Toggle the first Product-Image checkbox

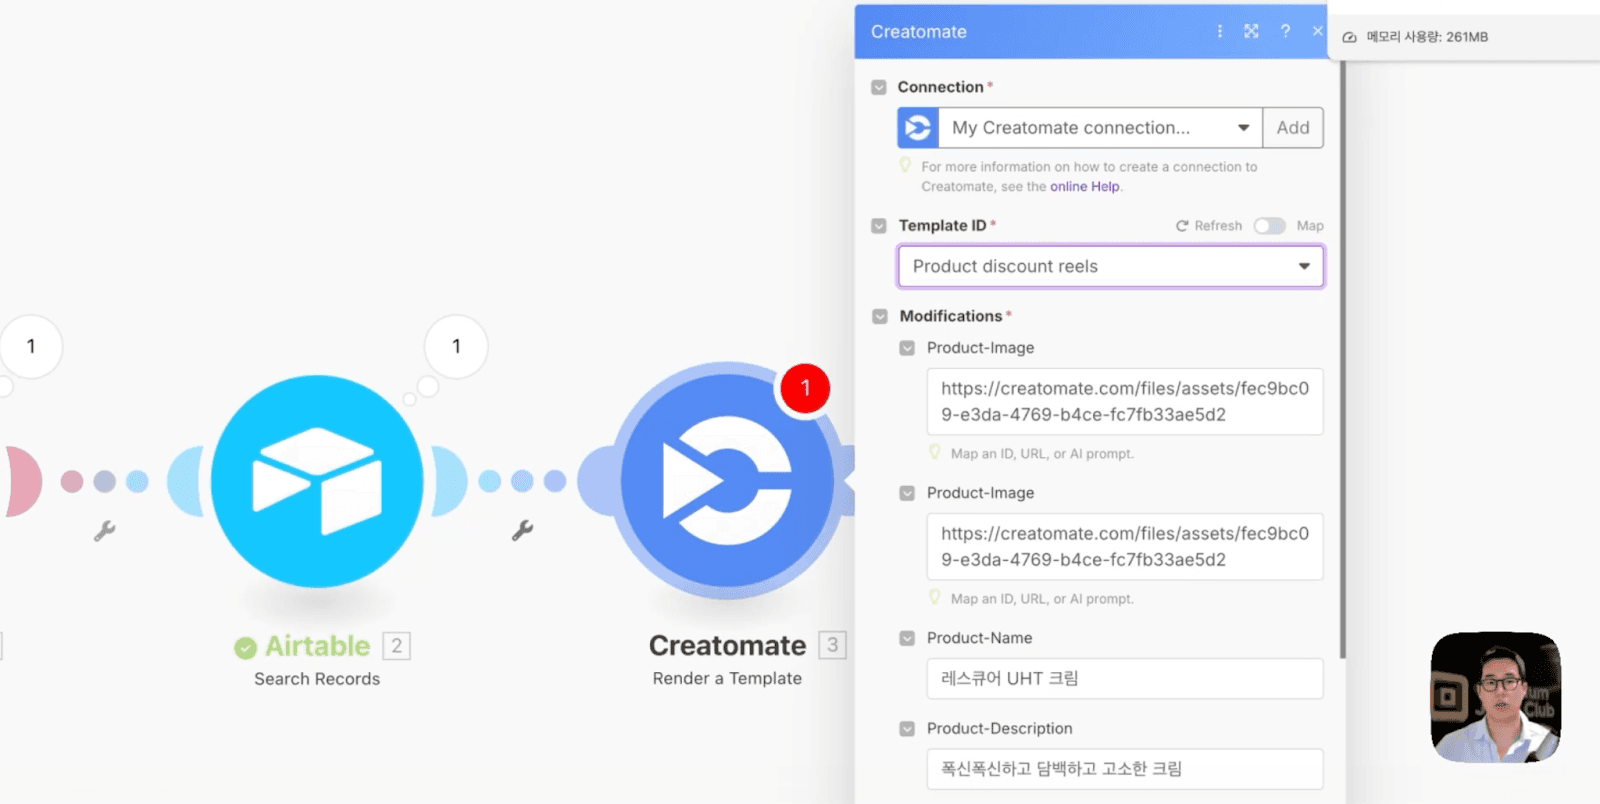pos(907,348)
